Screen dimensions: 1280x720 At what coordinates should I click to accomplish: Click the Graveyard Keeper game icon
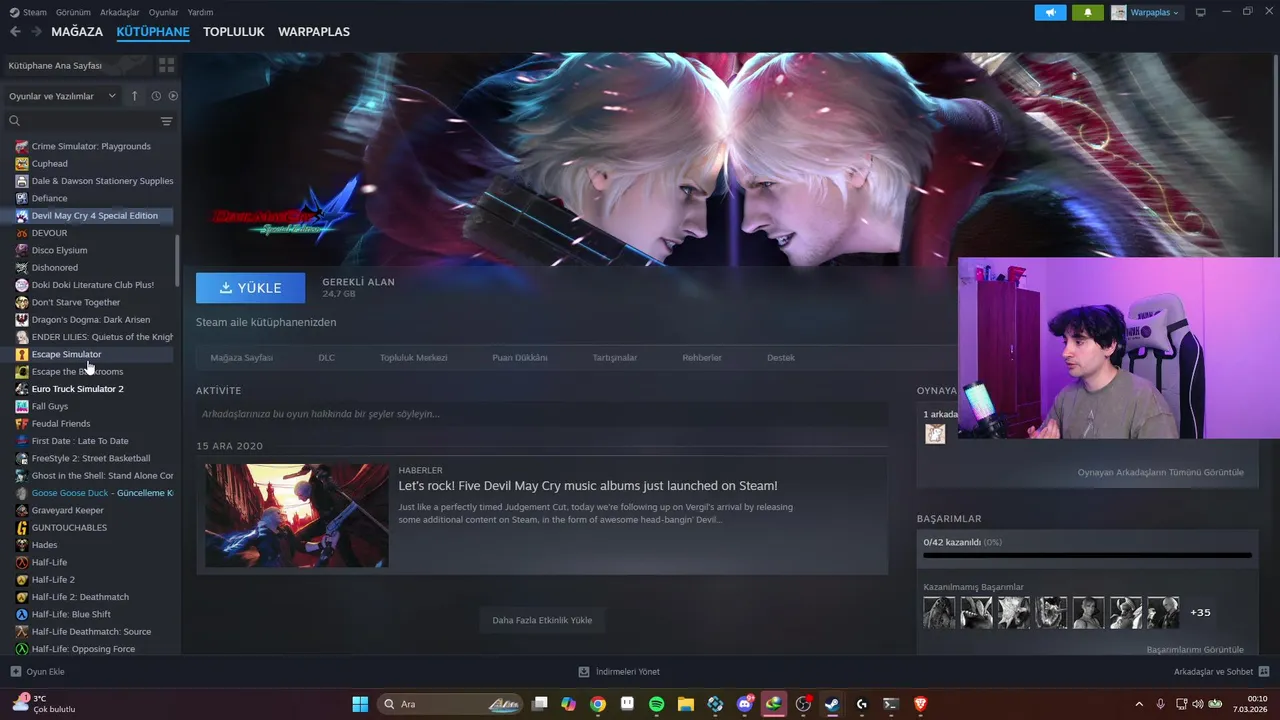[x=22, y=510]
